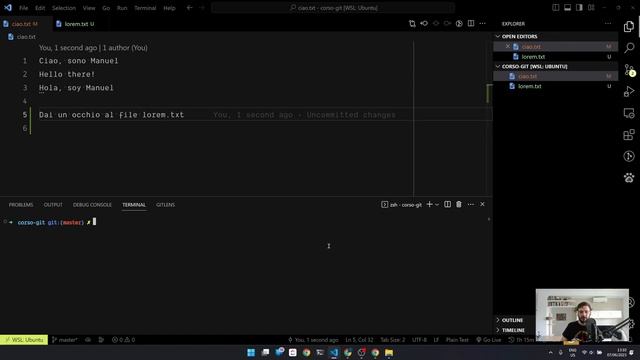Open the Search view icon
640x360 pixels.
coord(629,48)
